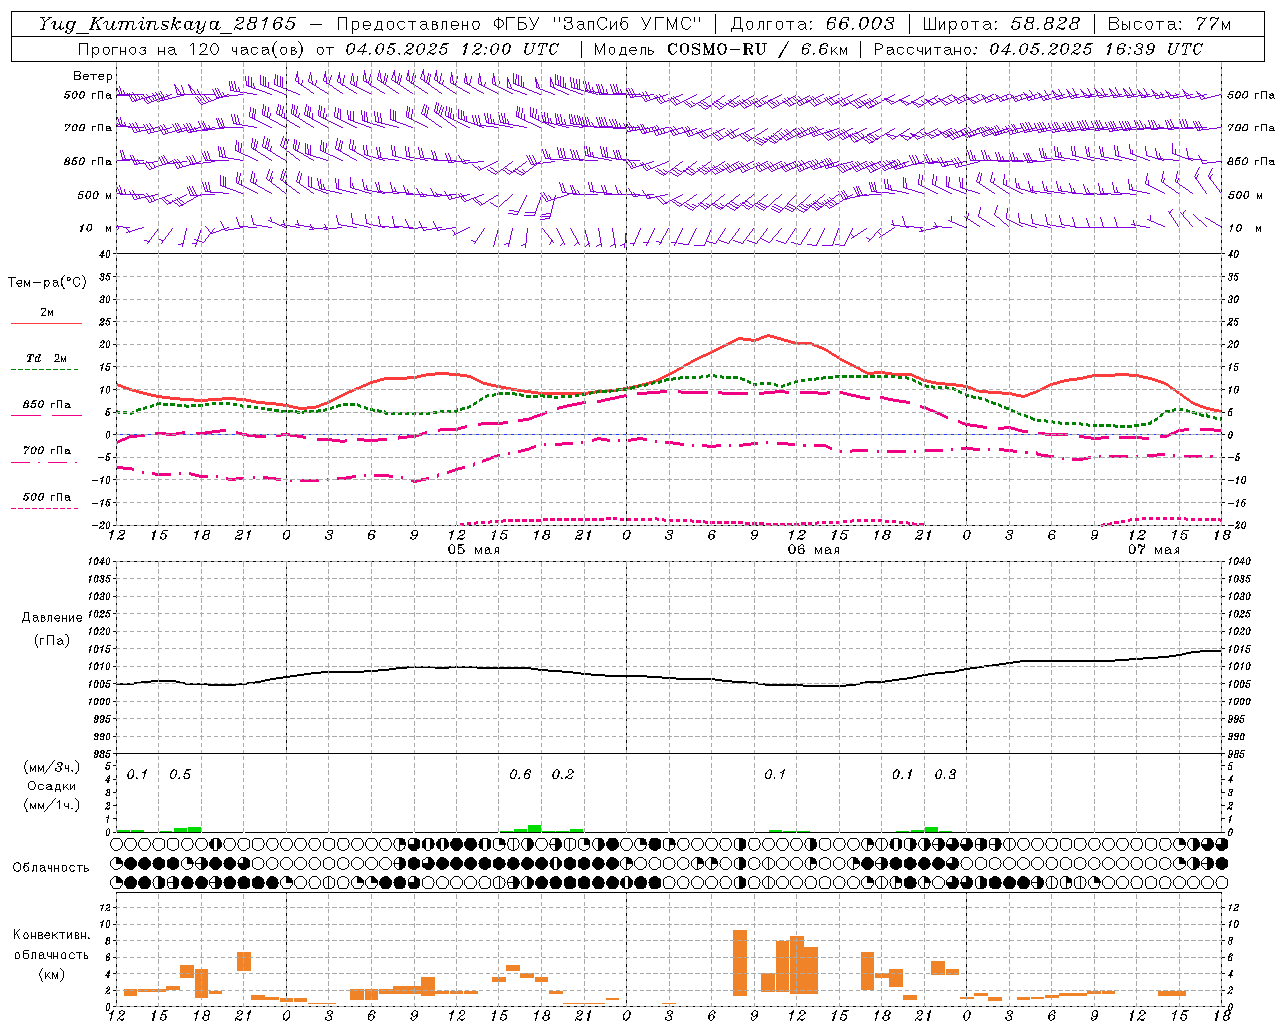Click the Осадки panel label
This screenshot has height=1024, width=1280.
coord(52,786)
